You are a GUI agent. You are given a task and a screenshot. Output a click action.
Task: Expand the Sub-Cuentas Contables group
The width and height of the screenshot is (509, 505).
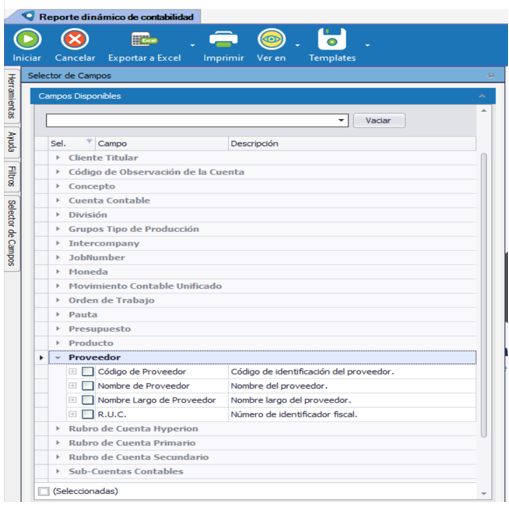point(58,471)
